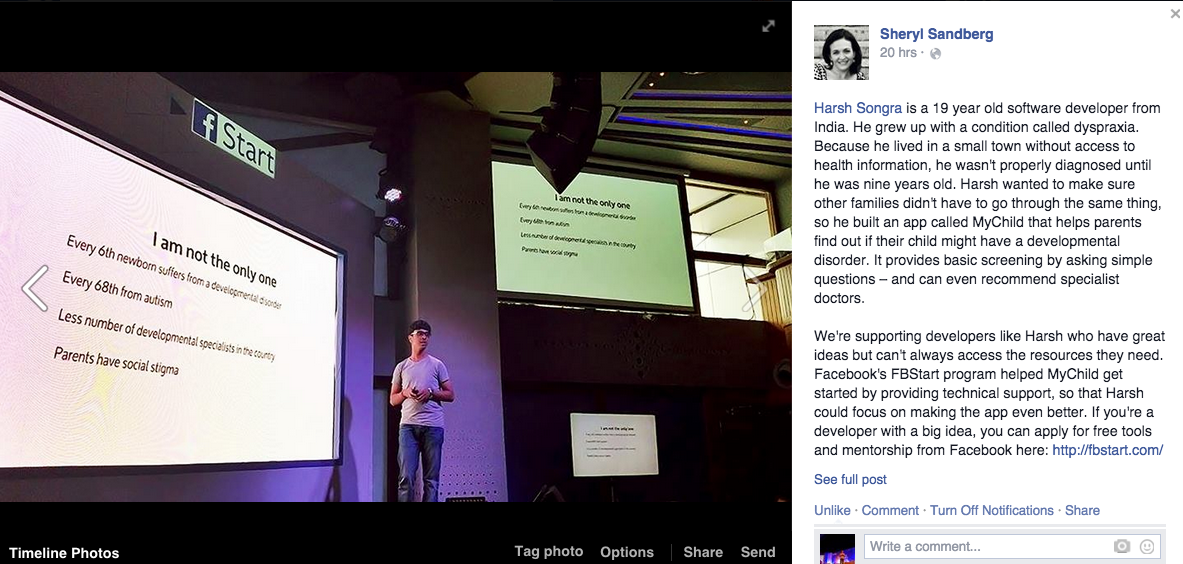This screenshot has height=564, width=1183.
Task: Open the emoji smiley picker
Action: (x=1147, y=546)
